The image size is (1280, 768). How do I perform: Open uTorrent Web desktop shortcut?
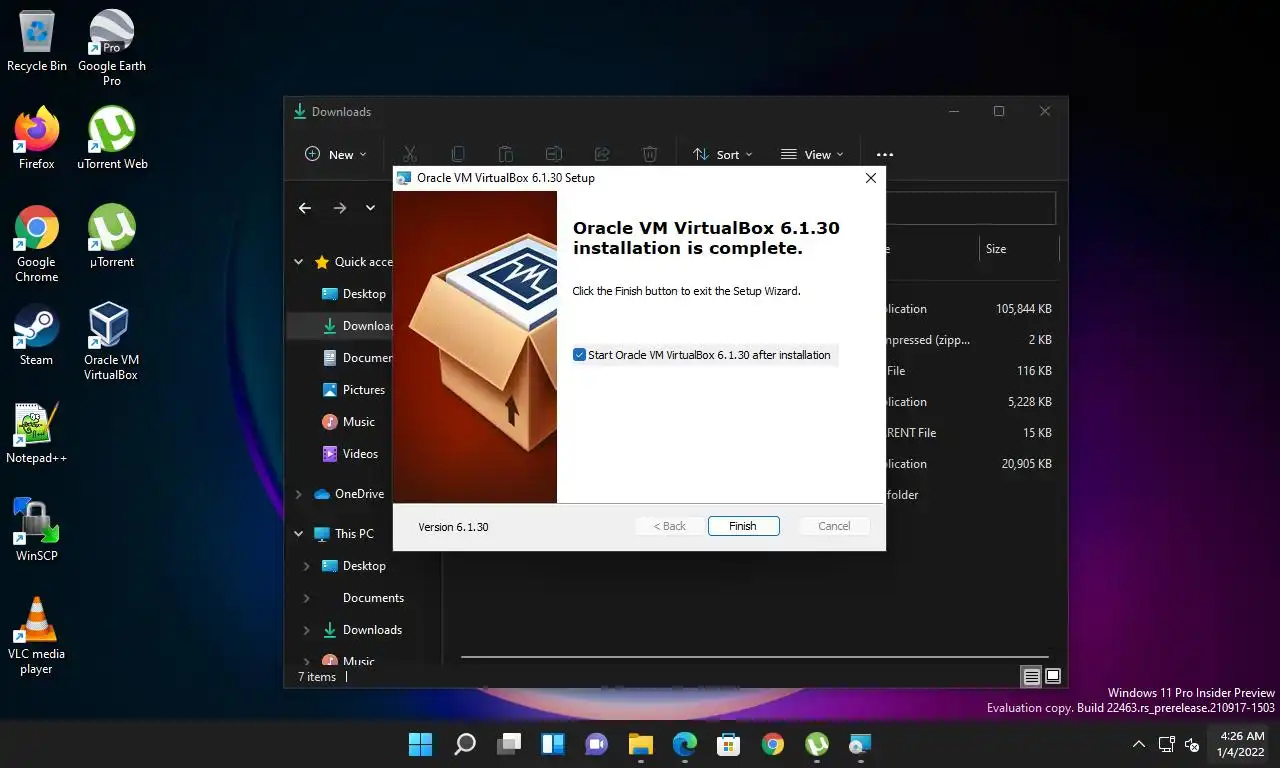pyautogui.click(x=112, y=138)
